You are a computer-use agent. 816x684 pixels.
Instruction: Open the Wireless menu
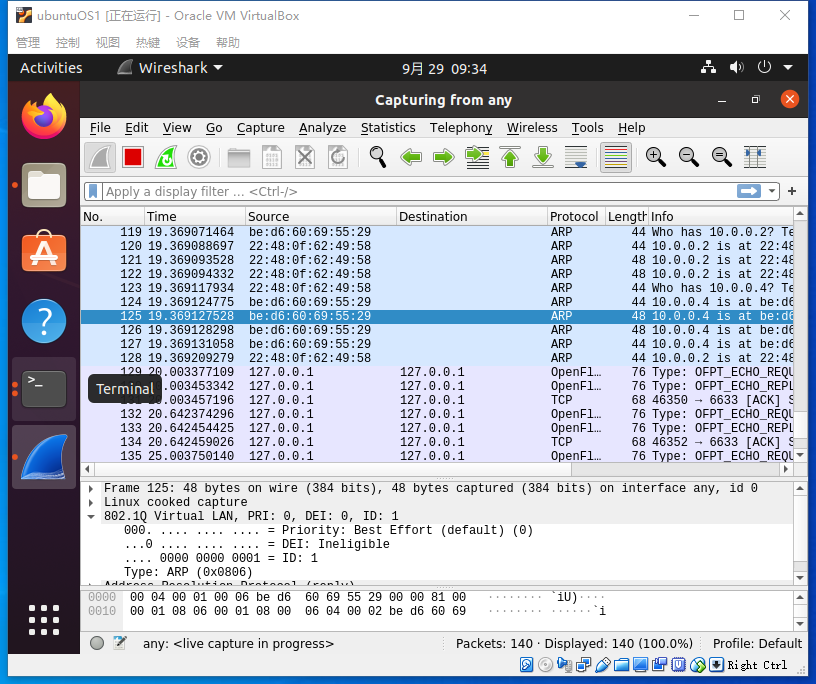click(532, 128)
